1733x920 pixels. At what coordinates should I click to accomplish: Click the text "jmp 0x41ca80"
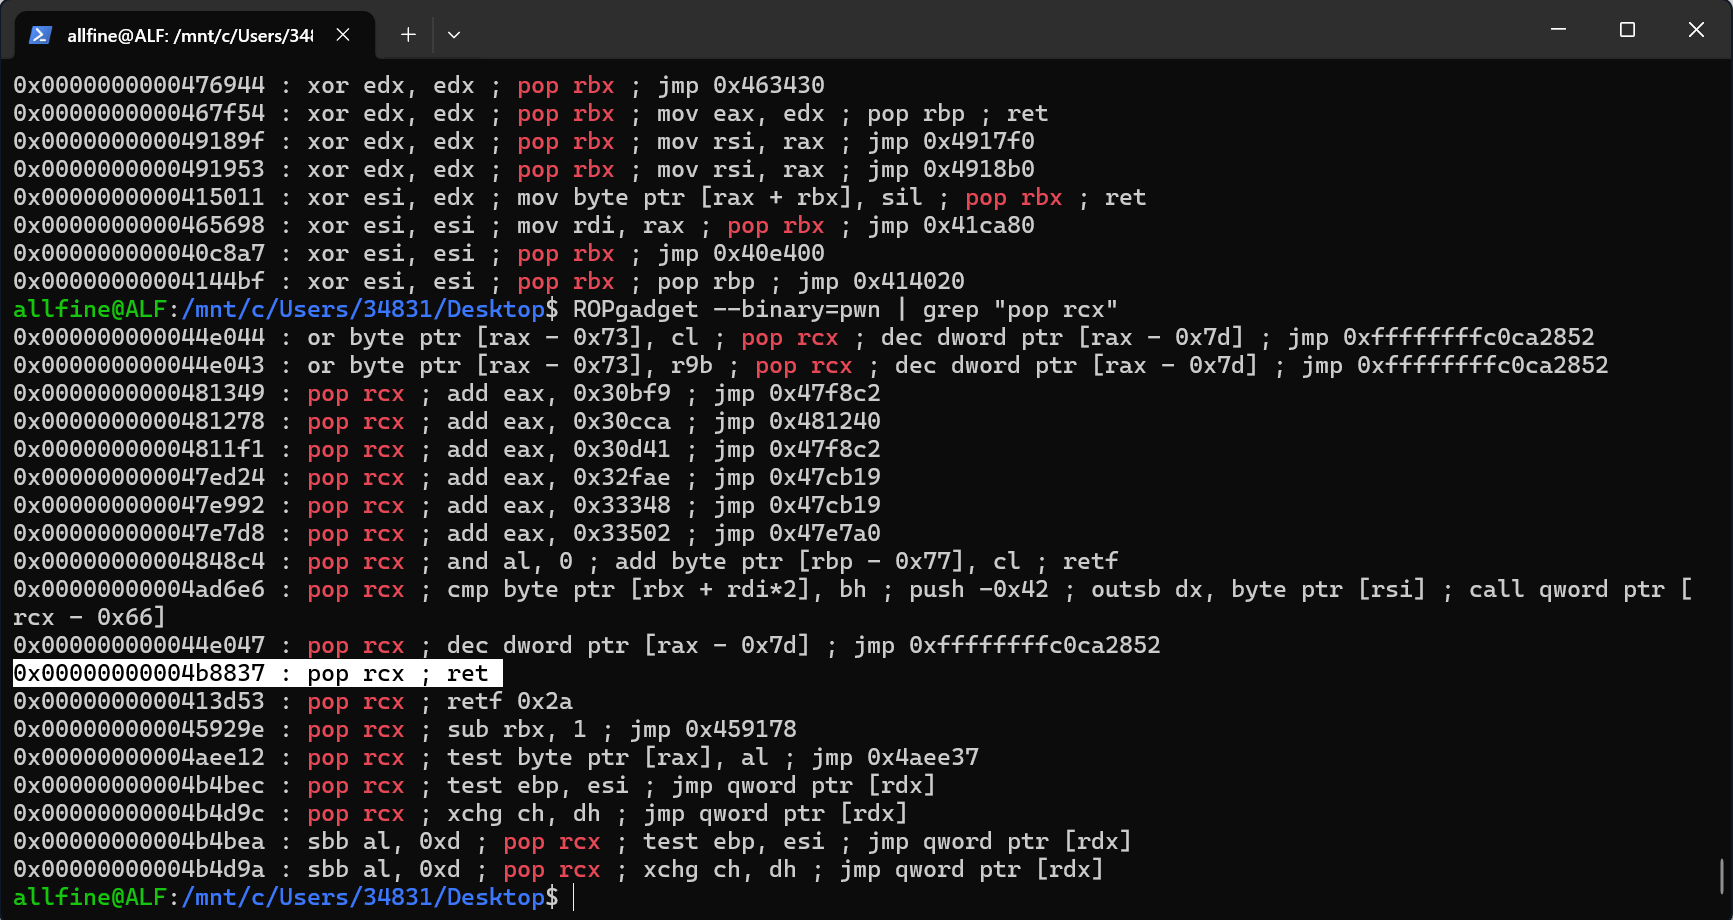[951, 225]
